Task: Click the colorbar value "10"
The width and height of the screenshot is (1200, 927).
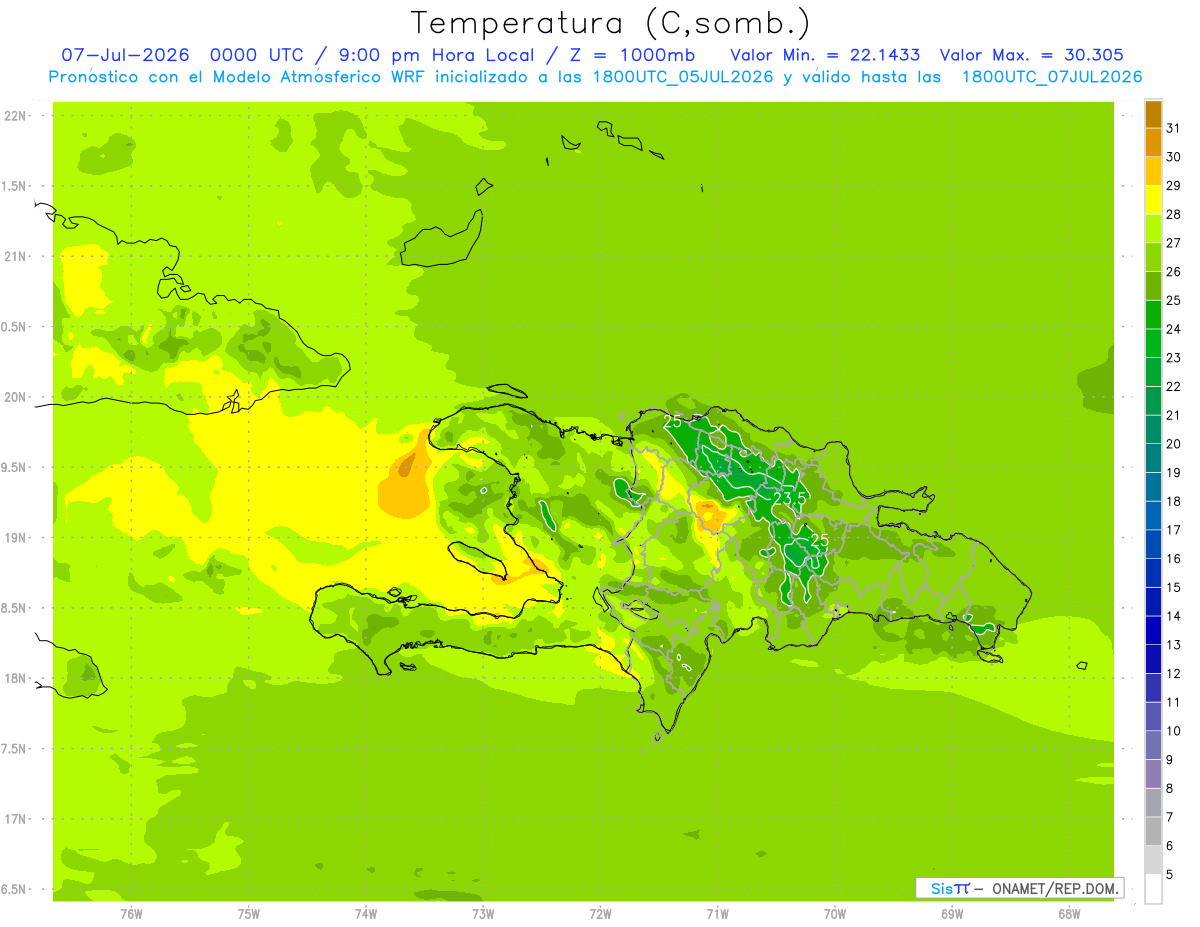Action: pos(1174,731)
